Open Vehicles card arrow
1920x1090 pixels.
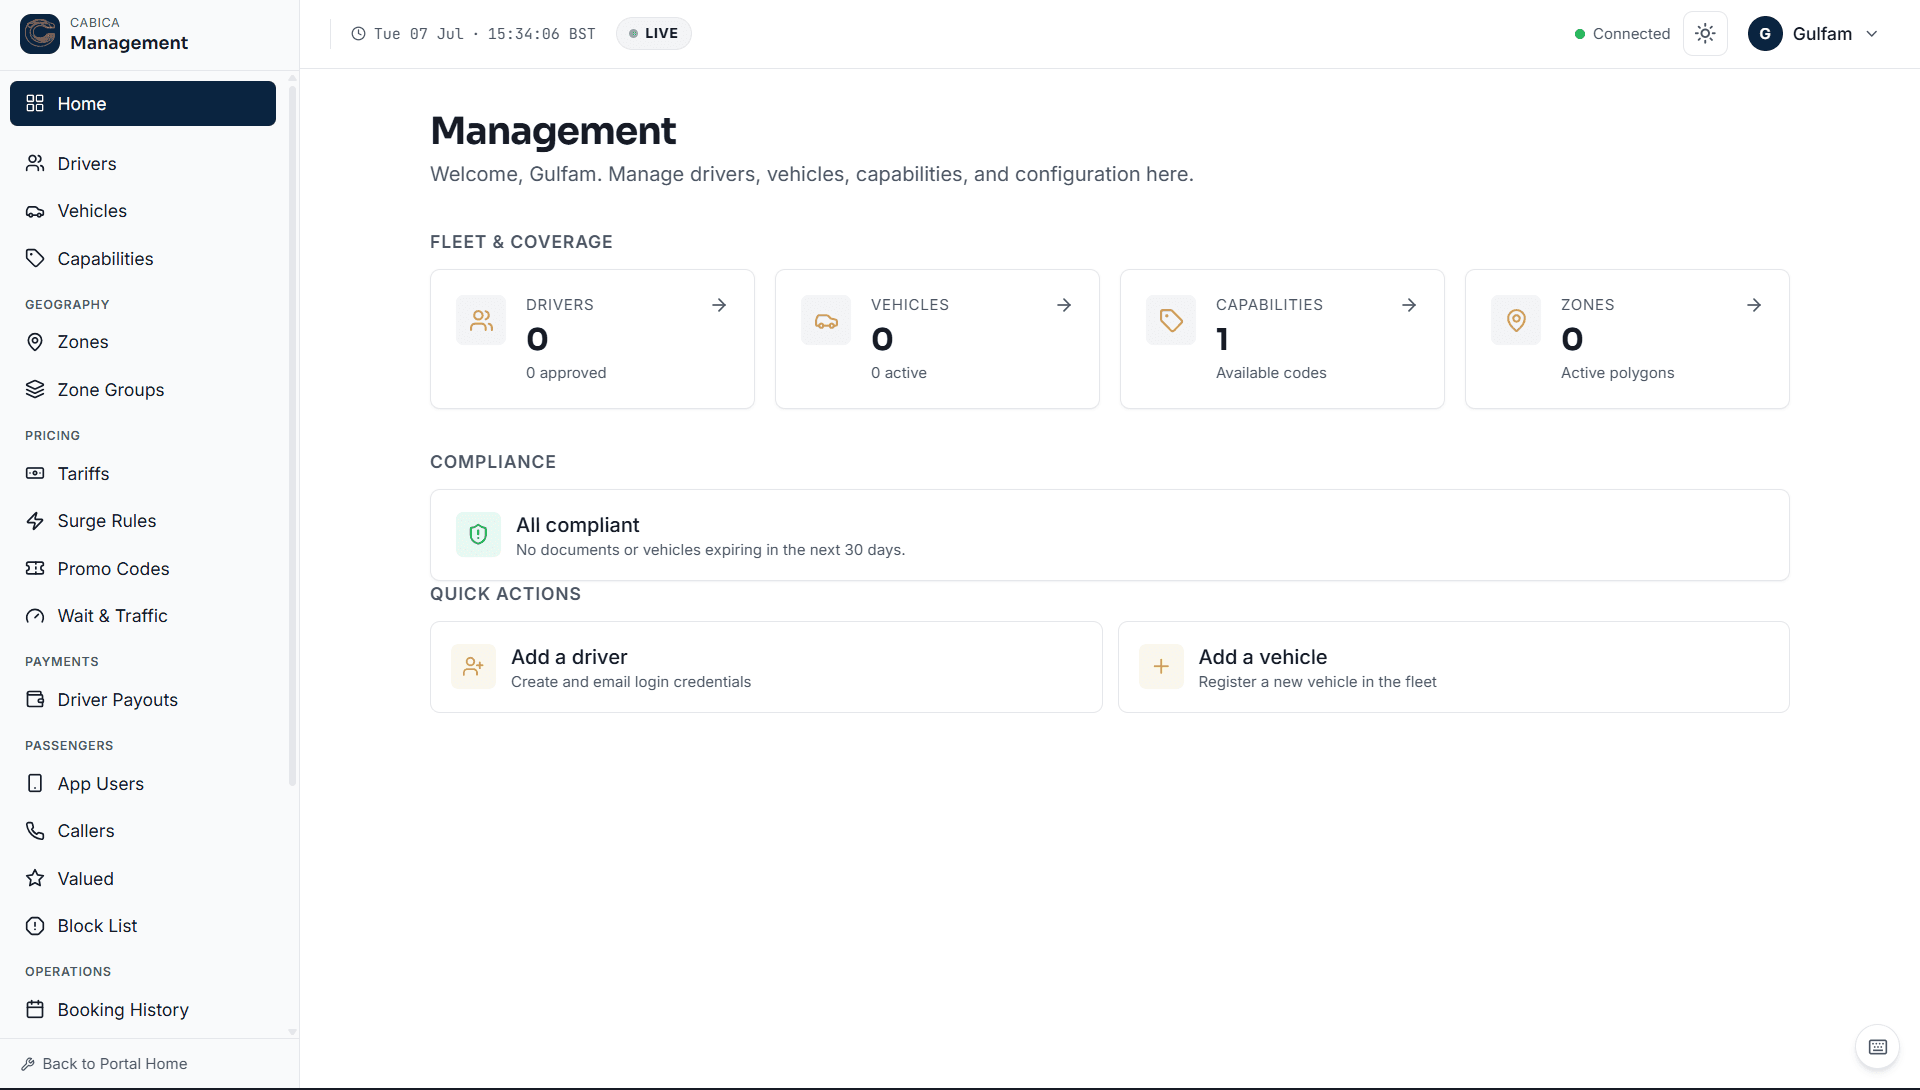1064,305
